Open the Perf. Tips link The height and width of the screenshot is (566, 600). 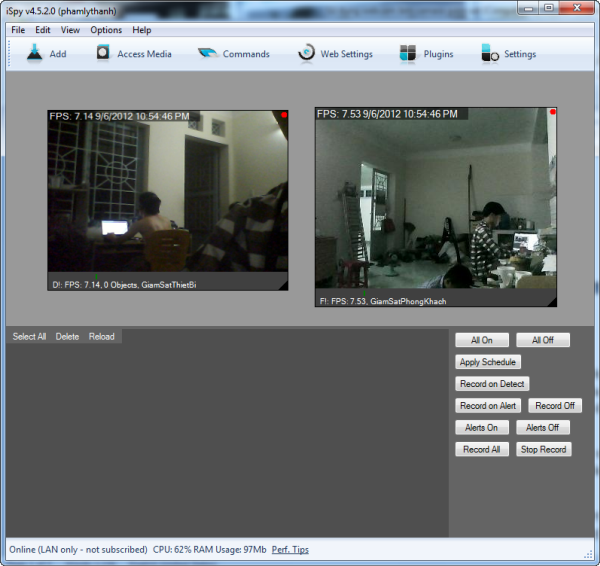click(290, 550)
